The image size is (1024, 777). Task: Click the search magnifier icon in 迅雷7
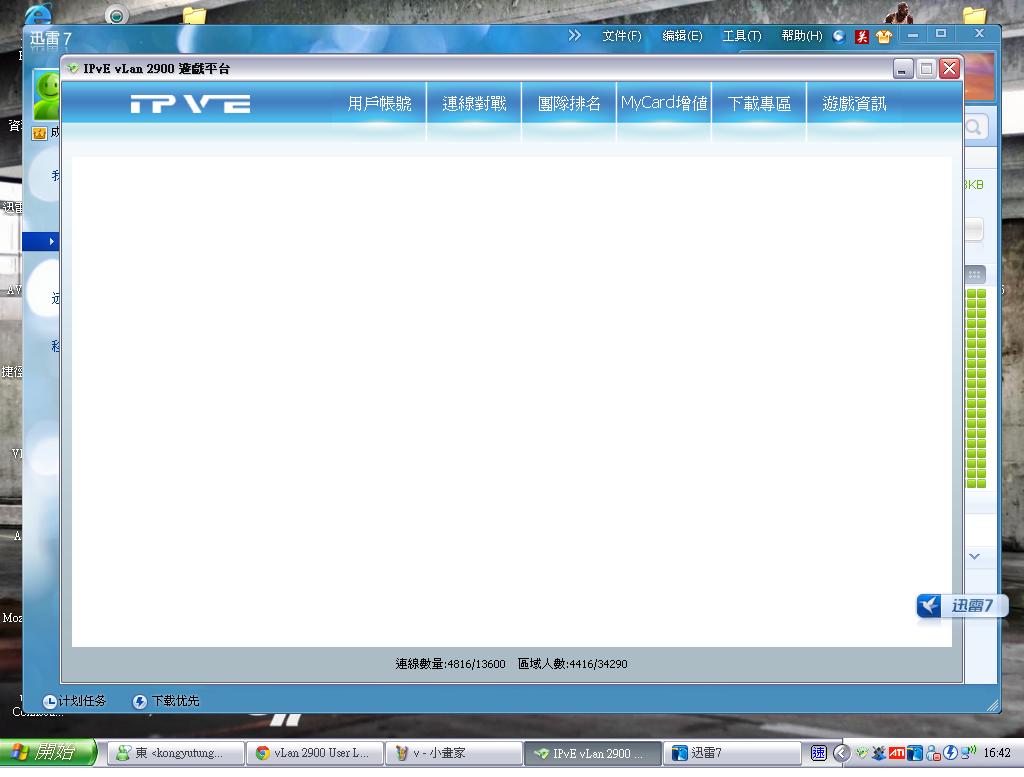[x=973, y=127]
